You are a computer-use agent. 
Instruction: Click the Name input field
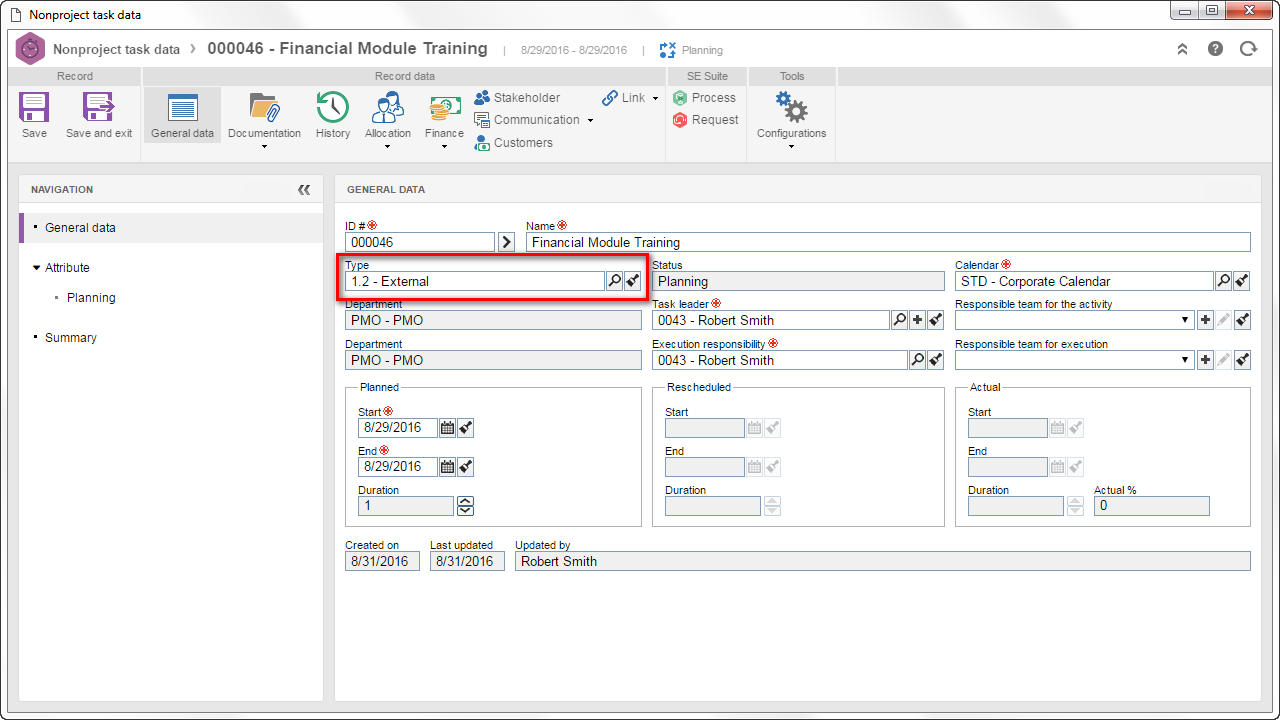coord(888,242)
